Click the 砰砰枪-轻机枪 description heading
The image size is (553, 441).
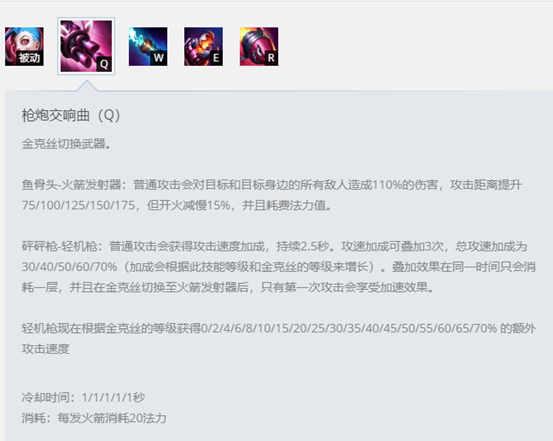click(60, 246)
